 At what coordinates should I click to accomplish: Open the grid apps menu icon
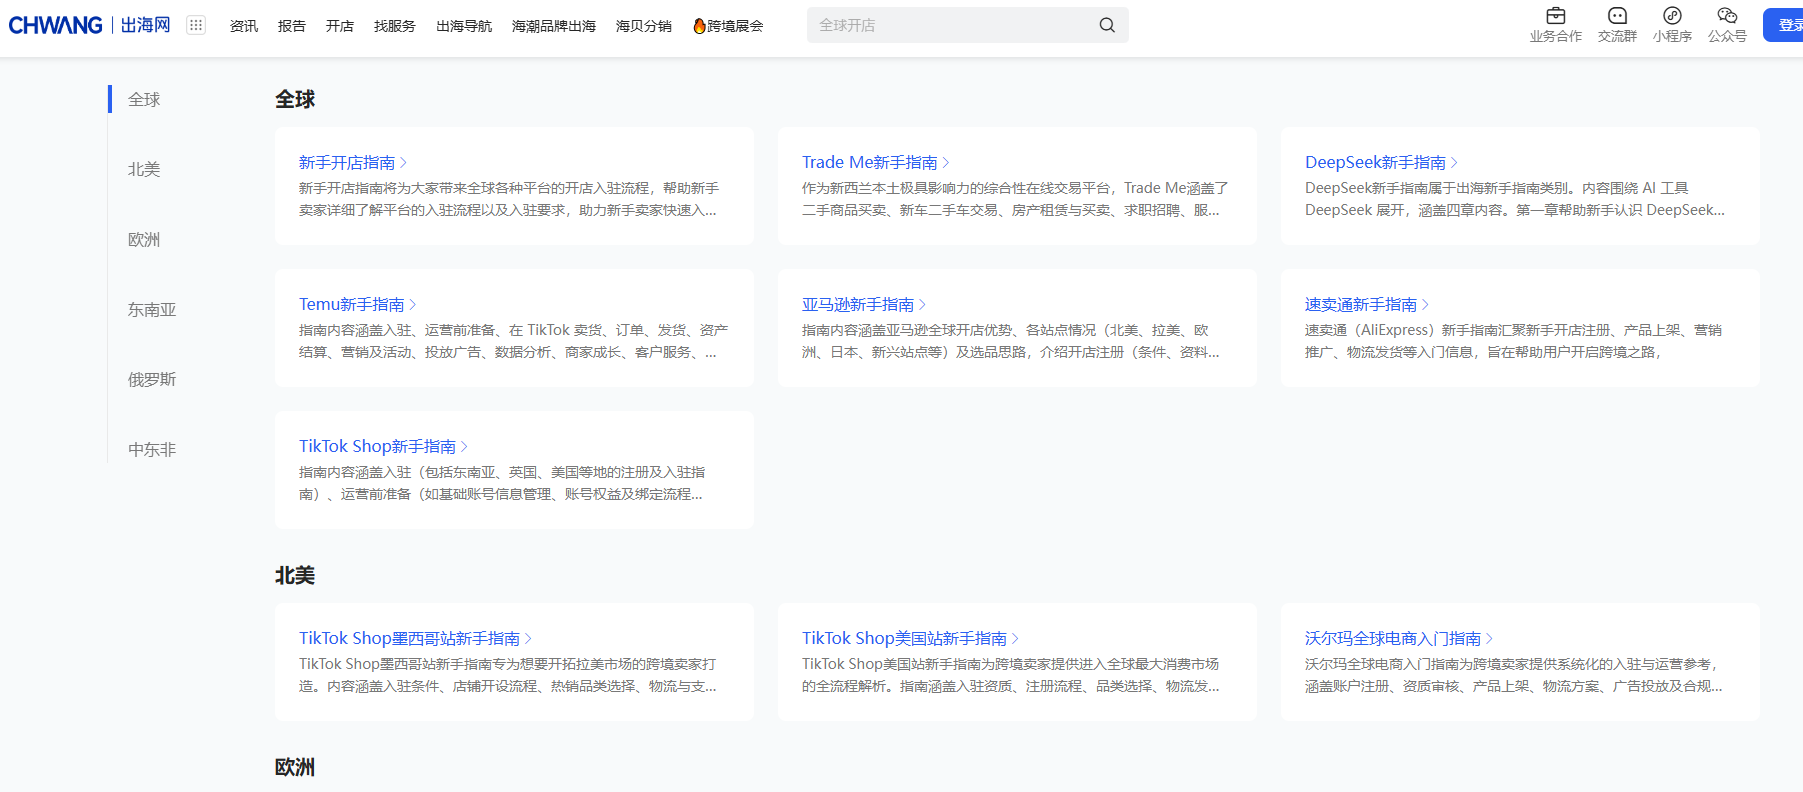[196, 25]
